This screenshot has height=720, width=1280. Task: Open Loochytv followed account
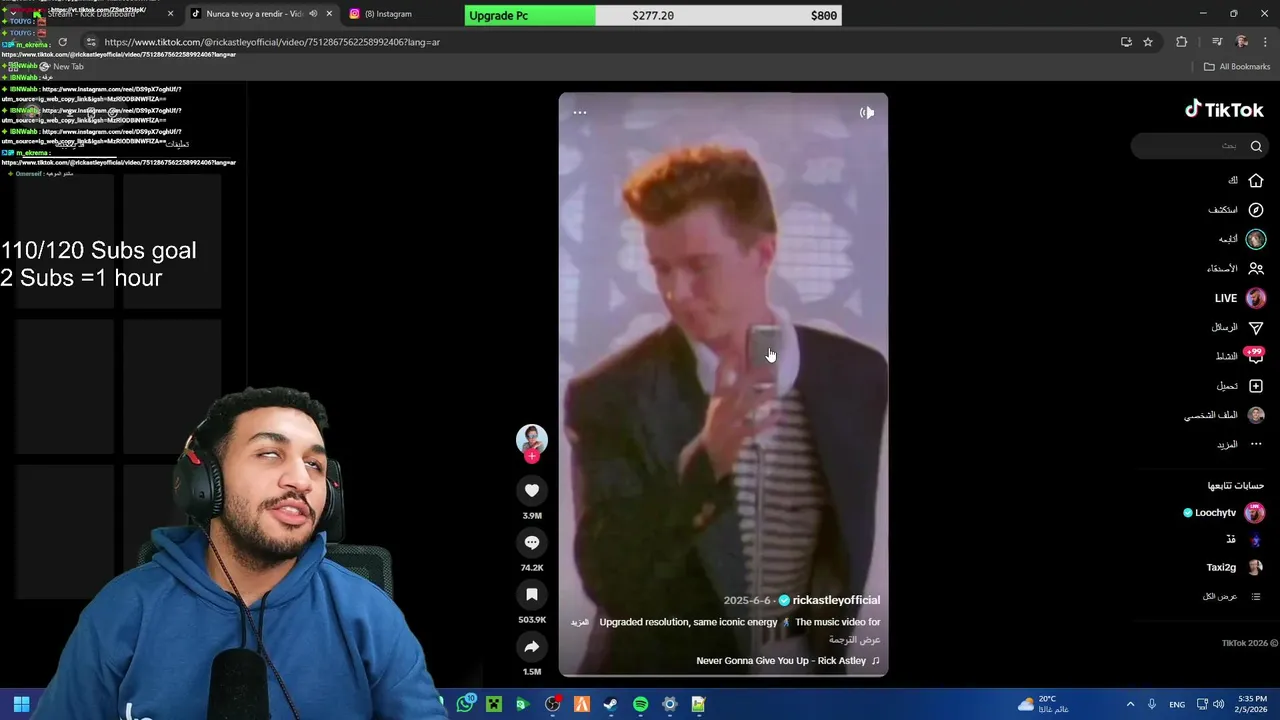pos(1224,512)
